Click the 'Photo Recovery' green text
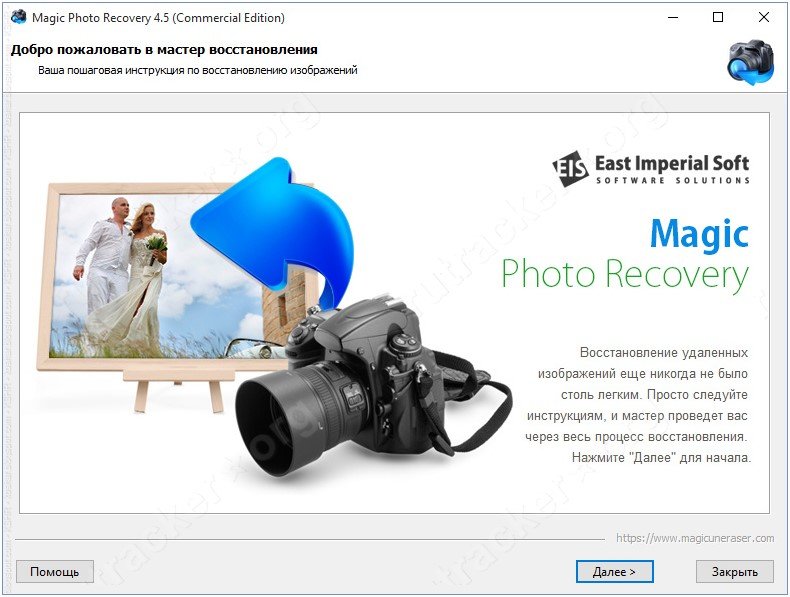Image resolution: width=790 pixels, height=597 pixels. point(625,275)
